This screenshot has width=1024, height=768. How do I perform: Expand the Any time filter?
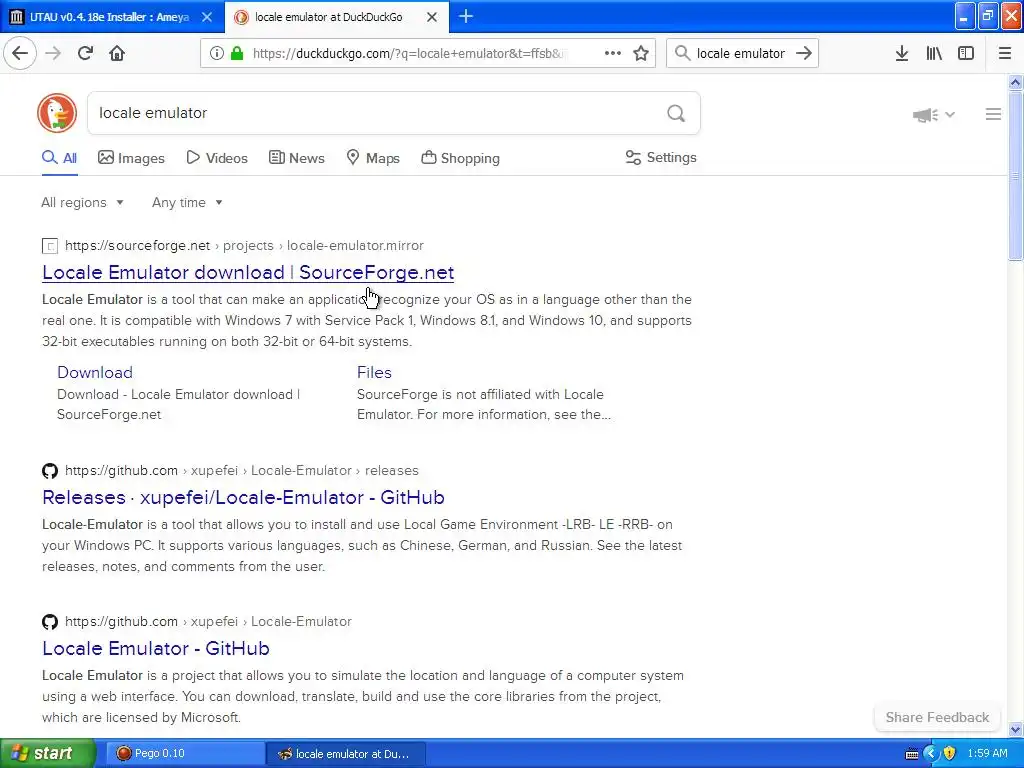(x=187, y=202)
